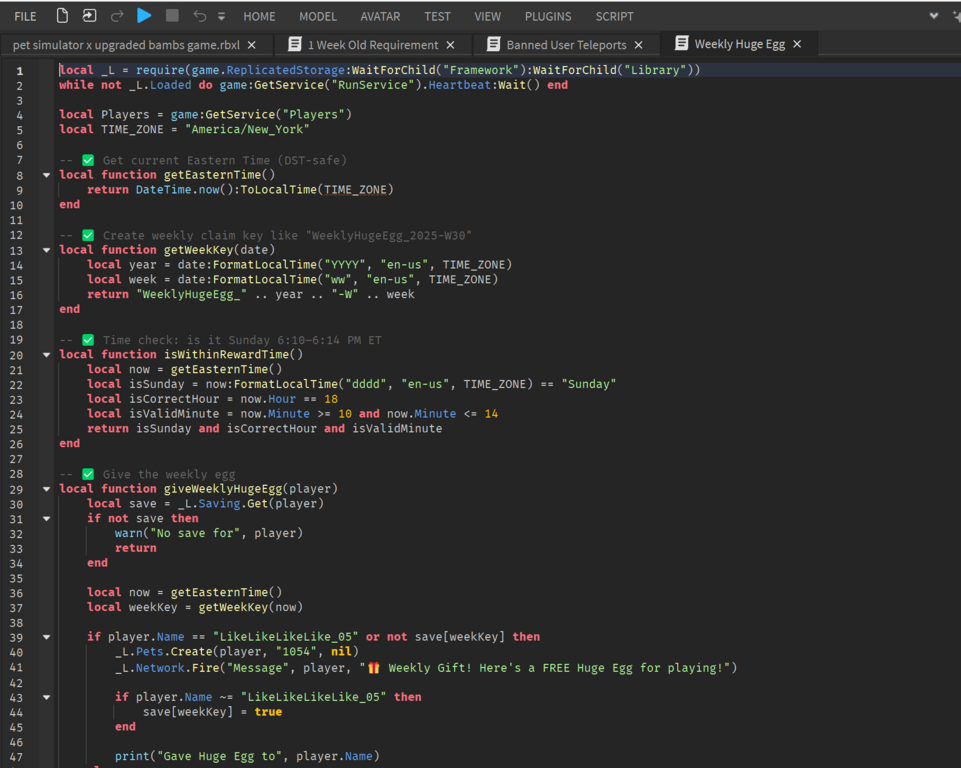Select the SCRIPT ribbon tab
The image size is (961, 768).
614,16
